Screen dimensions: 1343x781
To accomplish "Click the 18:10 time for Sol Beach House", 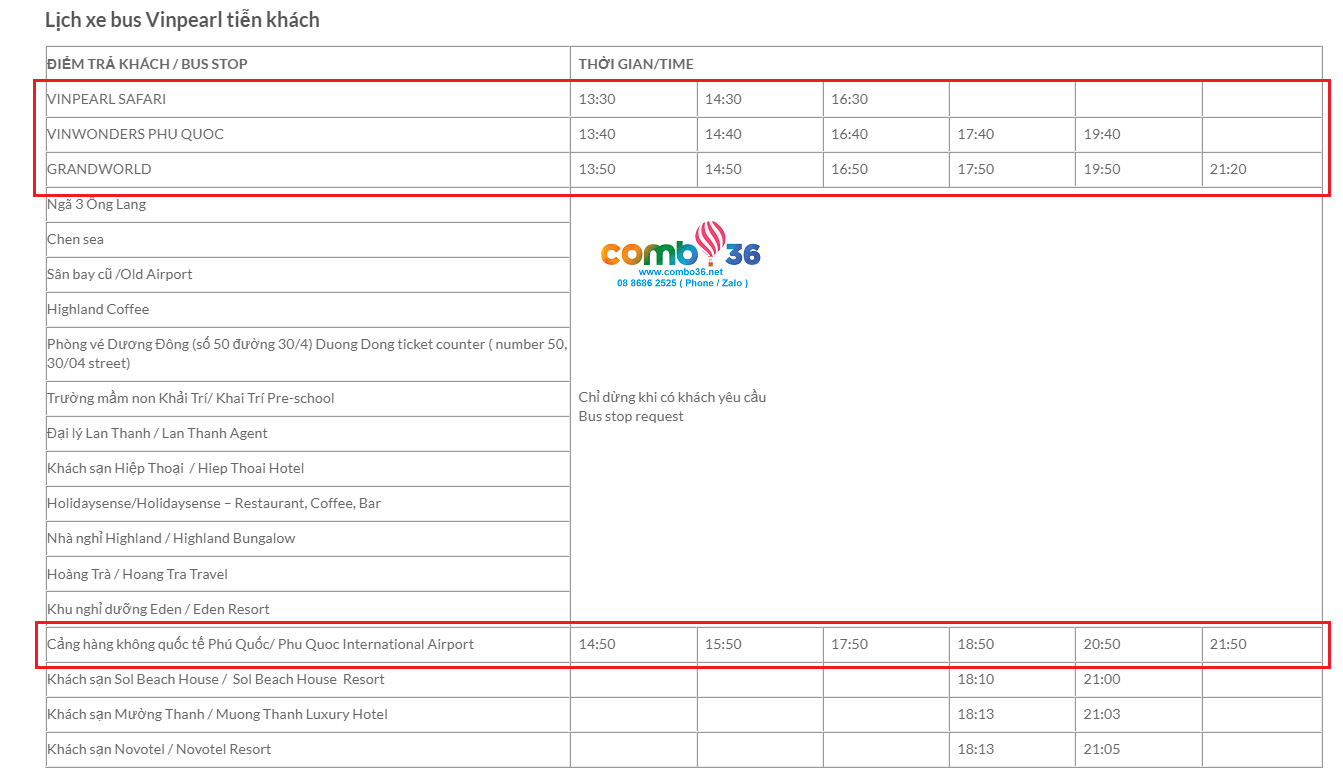I will [976, 679].
